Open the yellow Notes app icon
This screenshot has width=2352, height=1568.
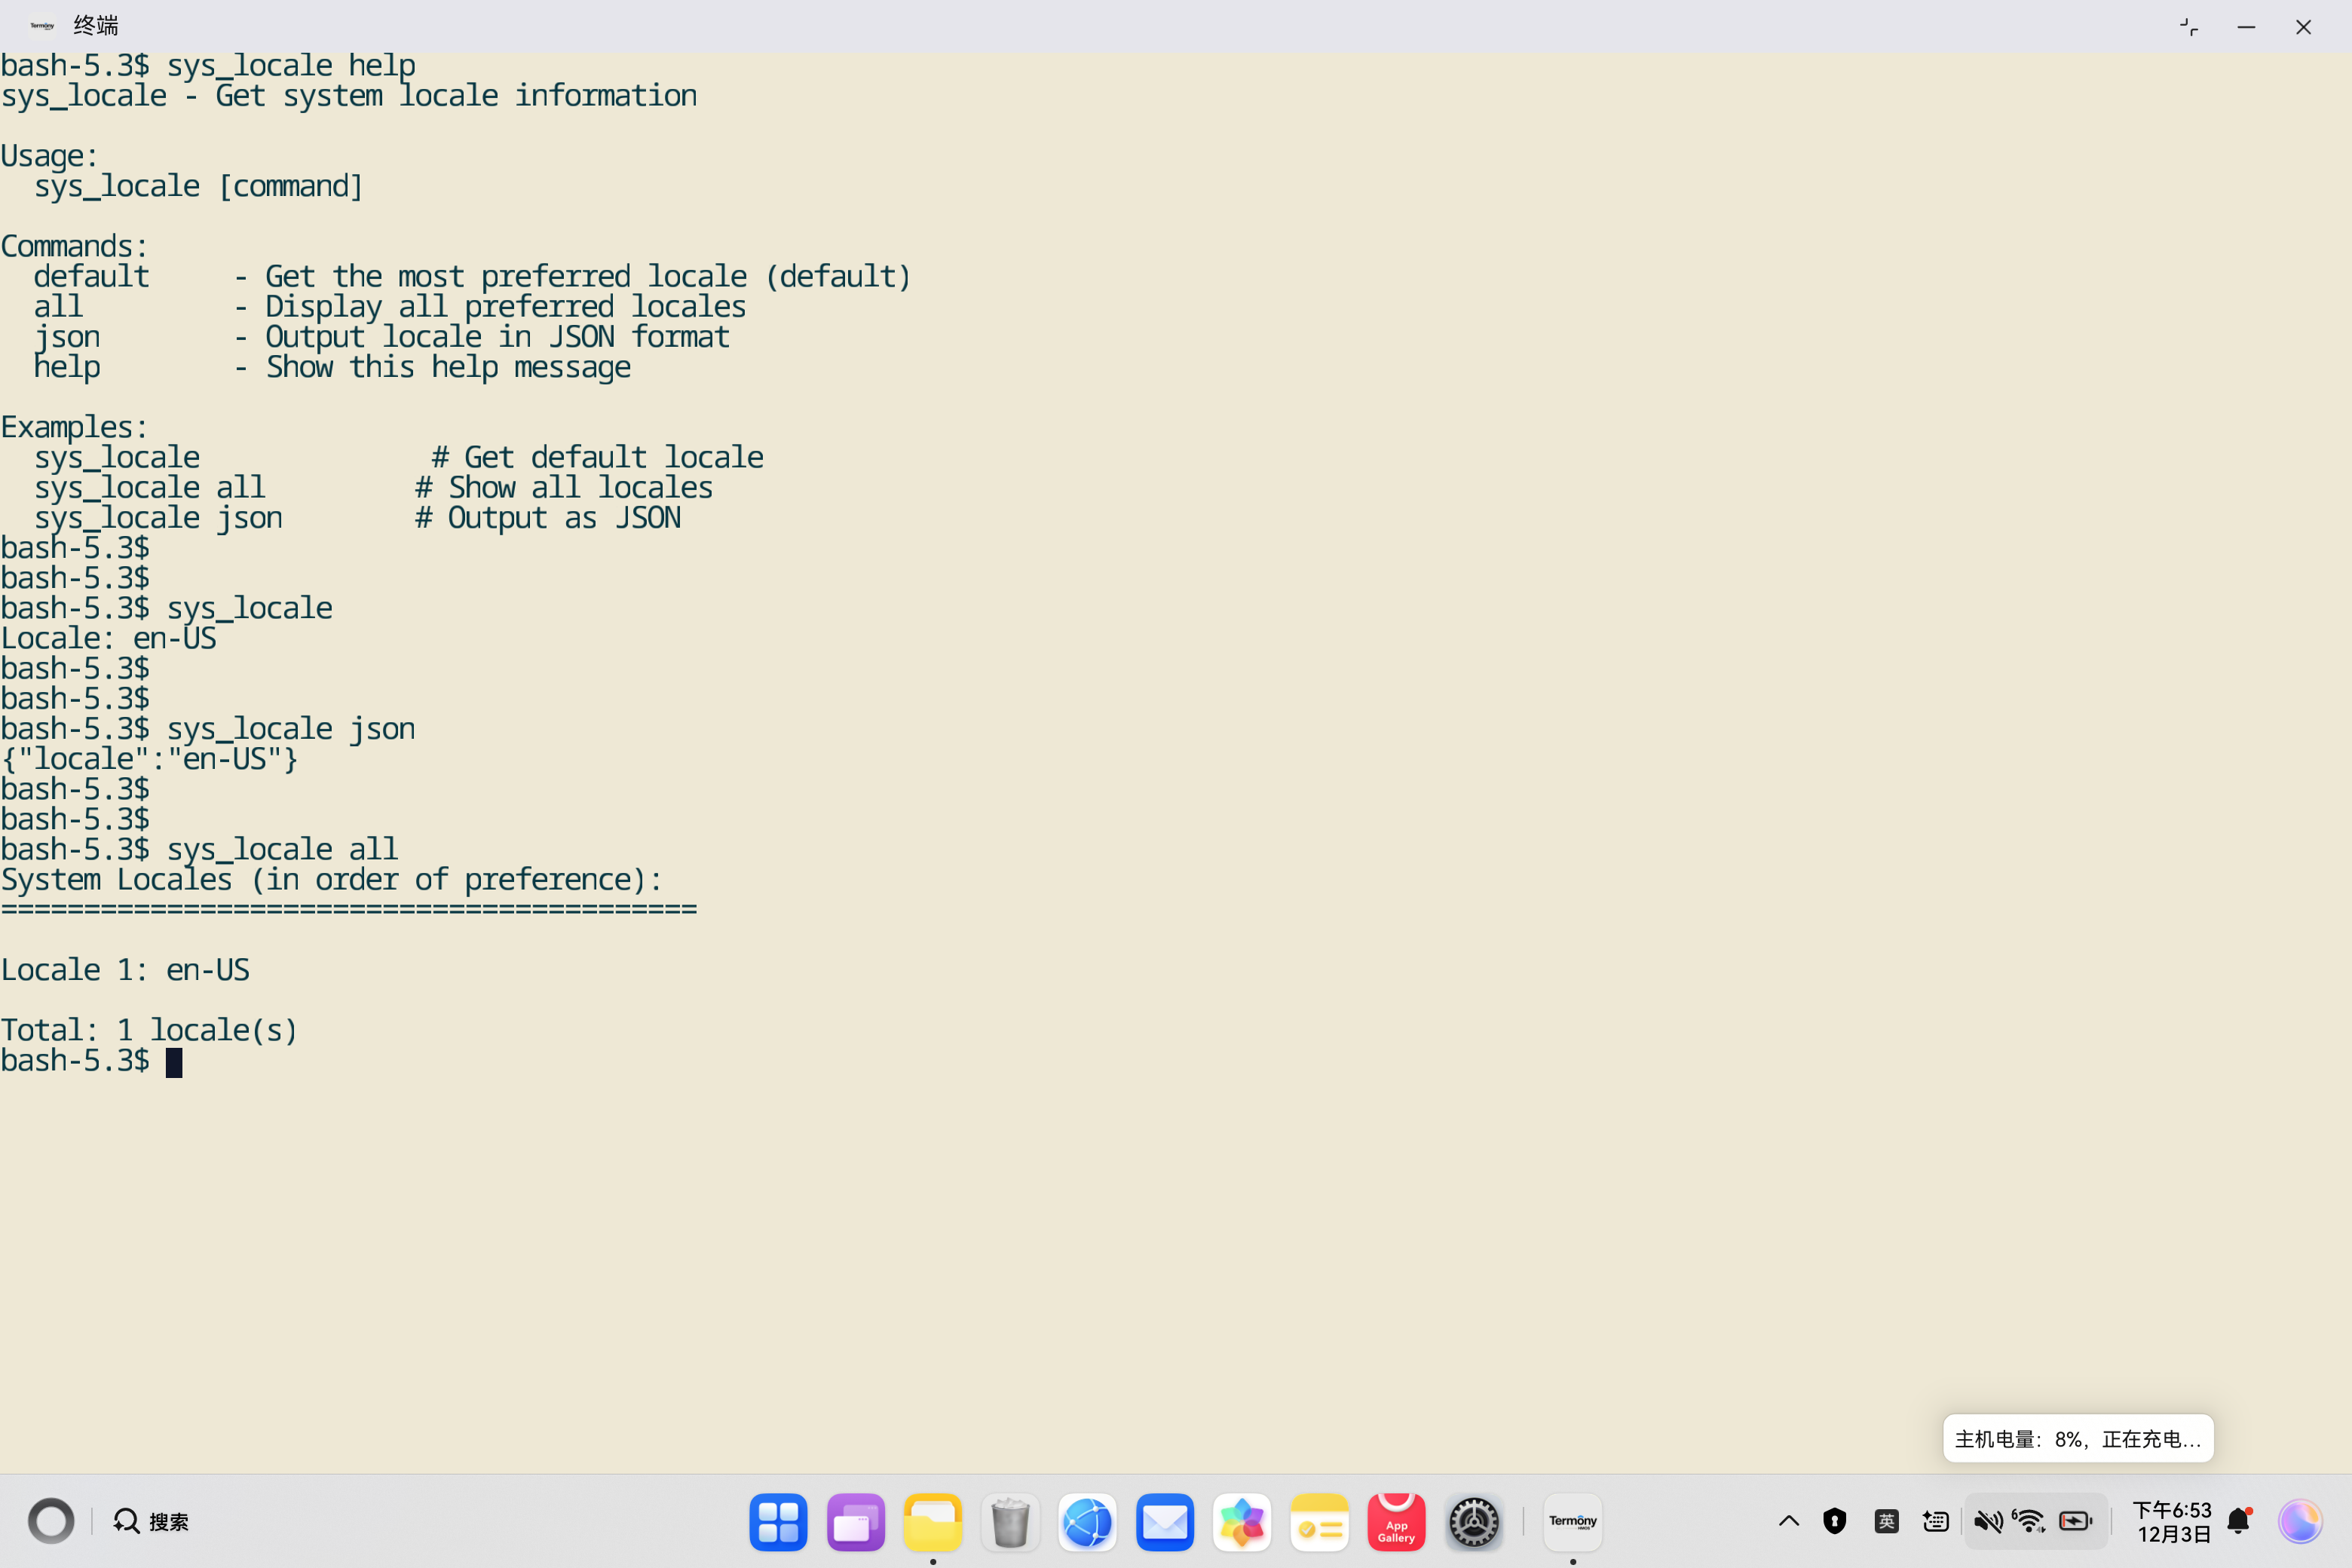(x=1319, y=1522)
